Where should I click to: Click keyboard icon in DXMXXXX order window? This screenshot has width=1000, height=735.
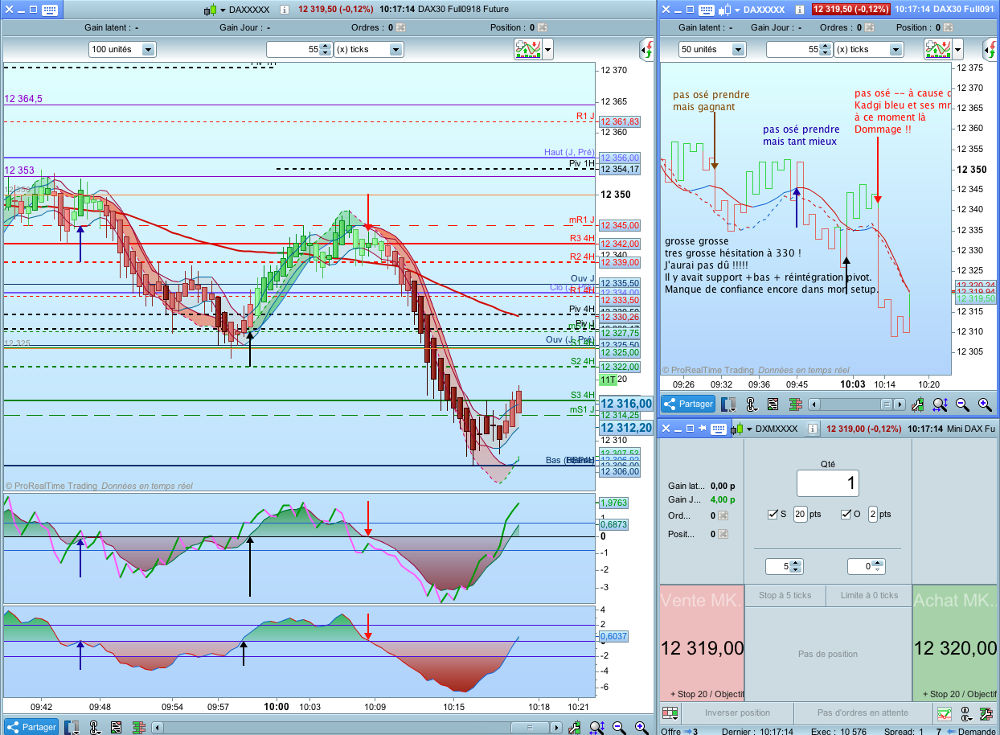click(718, 429)
